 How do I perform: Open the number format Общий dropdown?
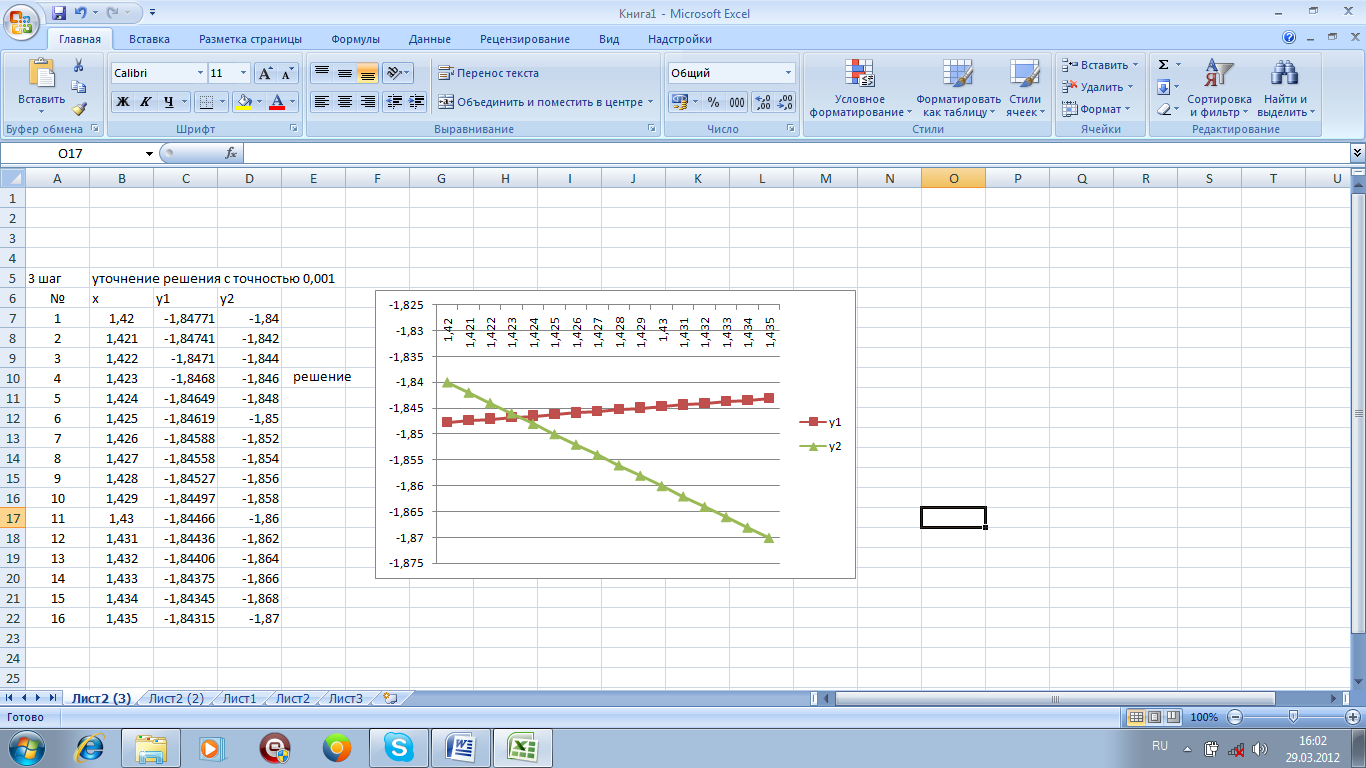pyautogui.click(x=788, y=73)
